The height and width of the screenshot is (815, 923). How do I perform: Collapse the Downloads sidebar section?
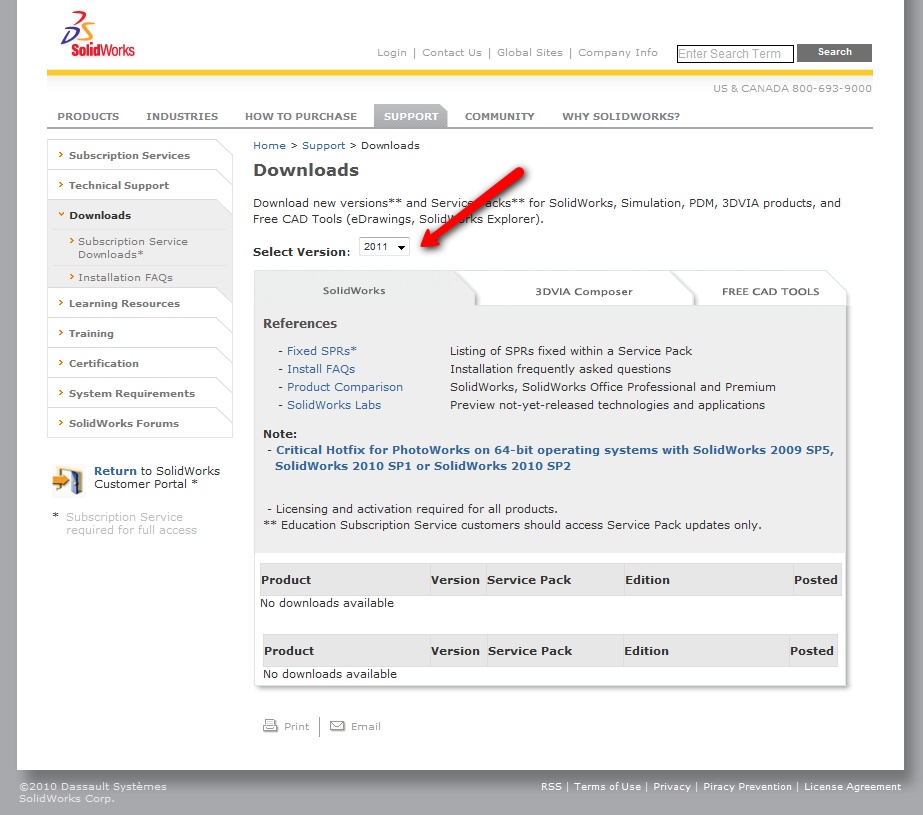(100, 215)
